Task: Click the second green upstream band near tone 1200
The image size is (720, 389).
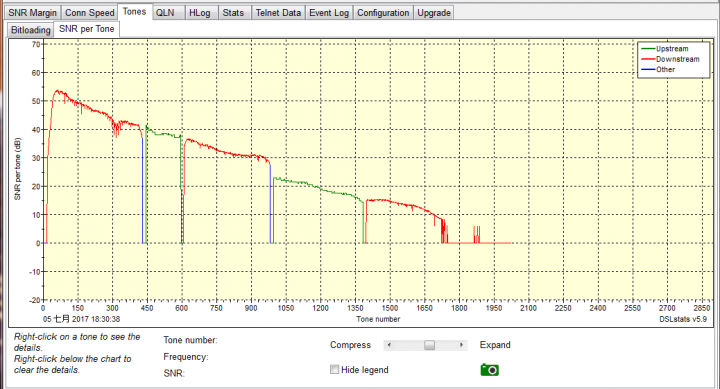Action: (321, 189)
